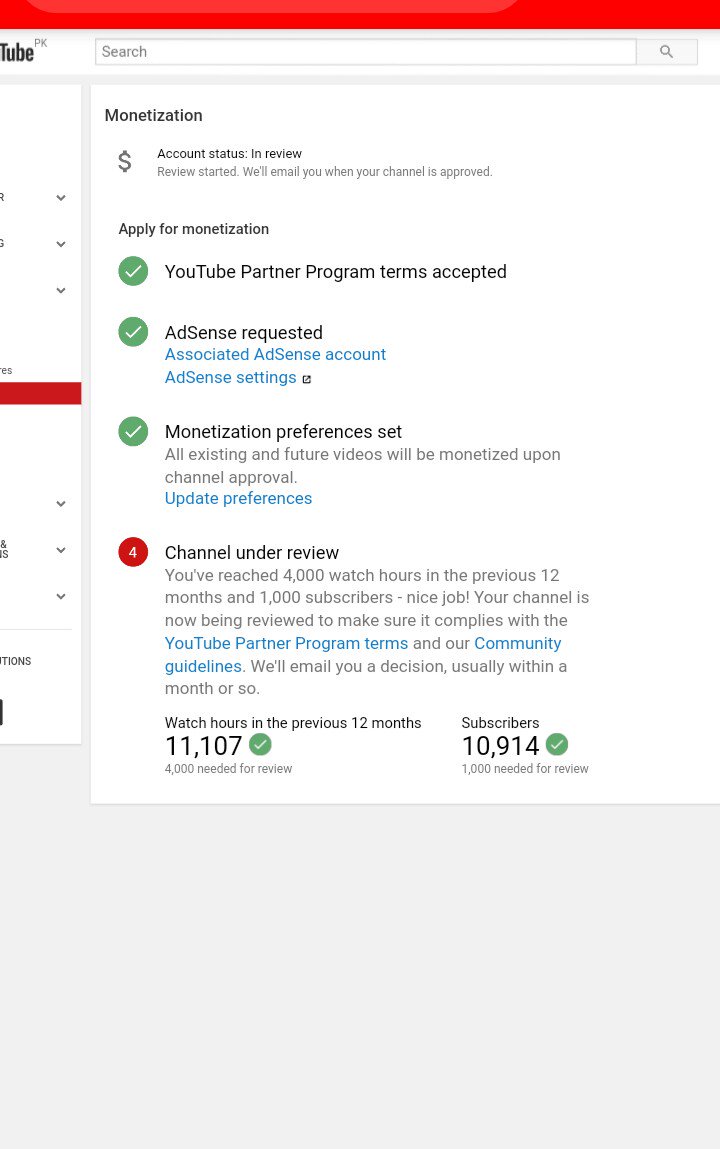Click the 'Monetization preferences set' text
The image size is (720, 1149).
click(x=283, y=432)
